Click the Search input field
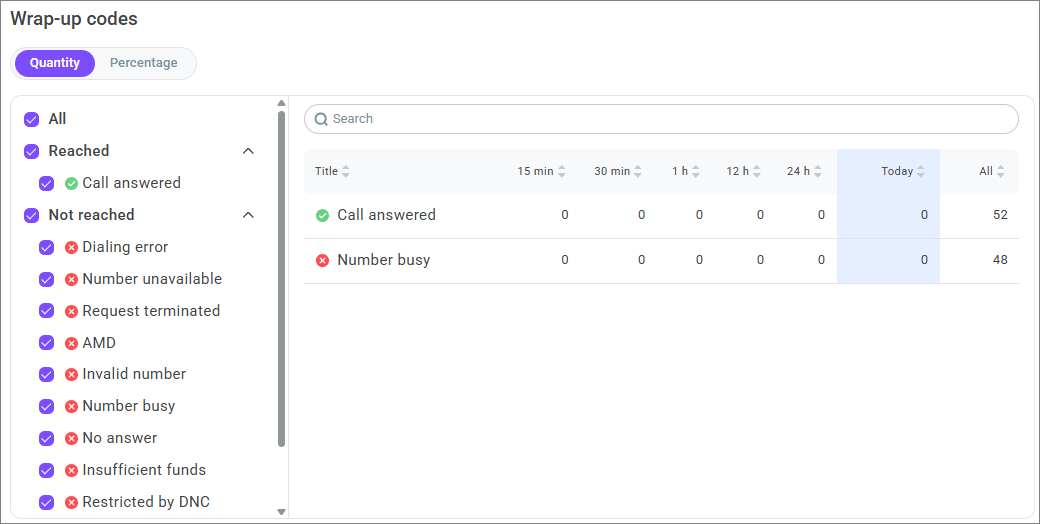 click(661, 119)
